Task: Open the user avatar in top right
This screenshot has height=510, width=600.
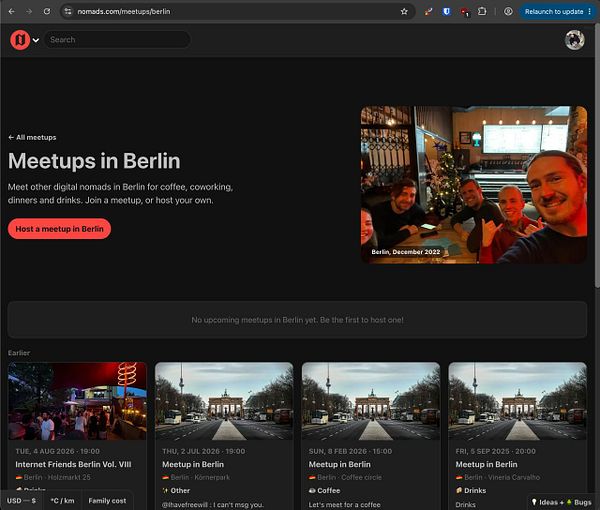Action: point(575,40)
